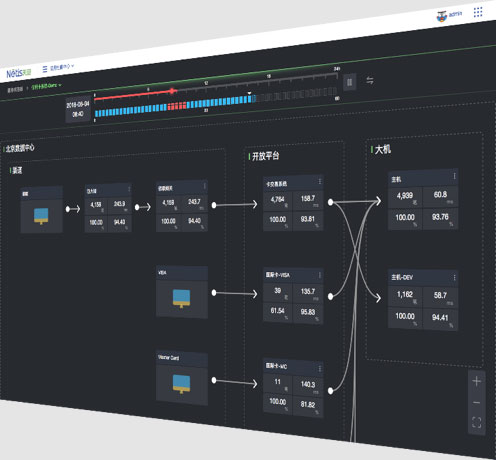Zoom in with the plus button
This screenshot has width=496, height=460.
coord(477,381)
